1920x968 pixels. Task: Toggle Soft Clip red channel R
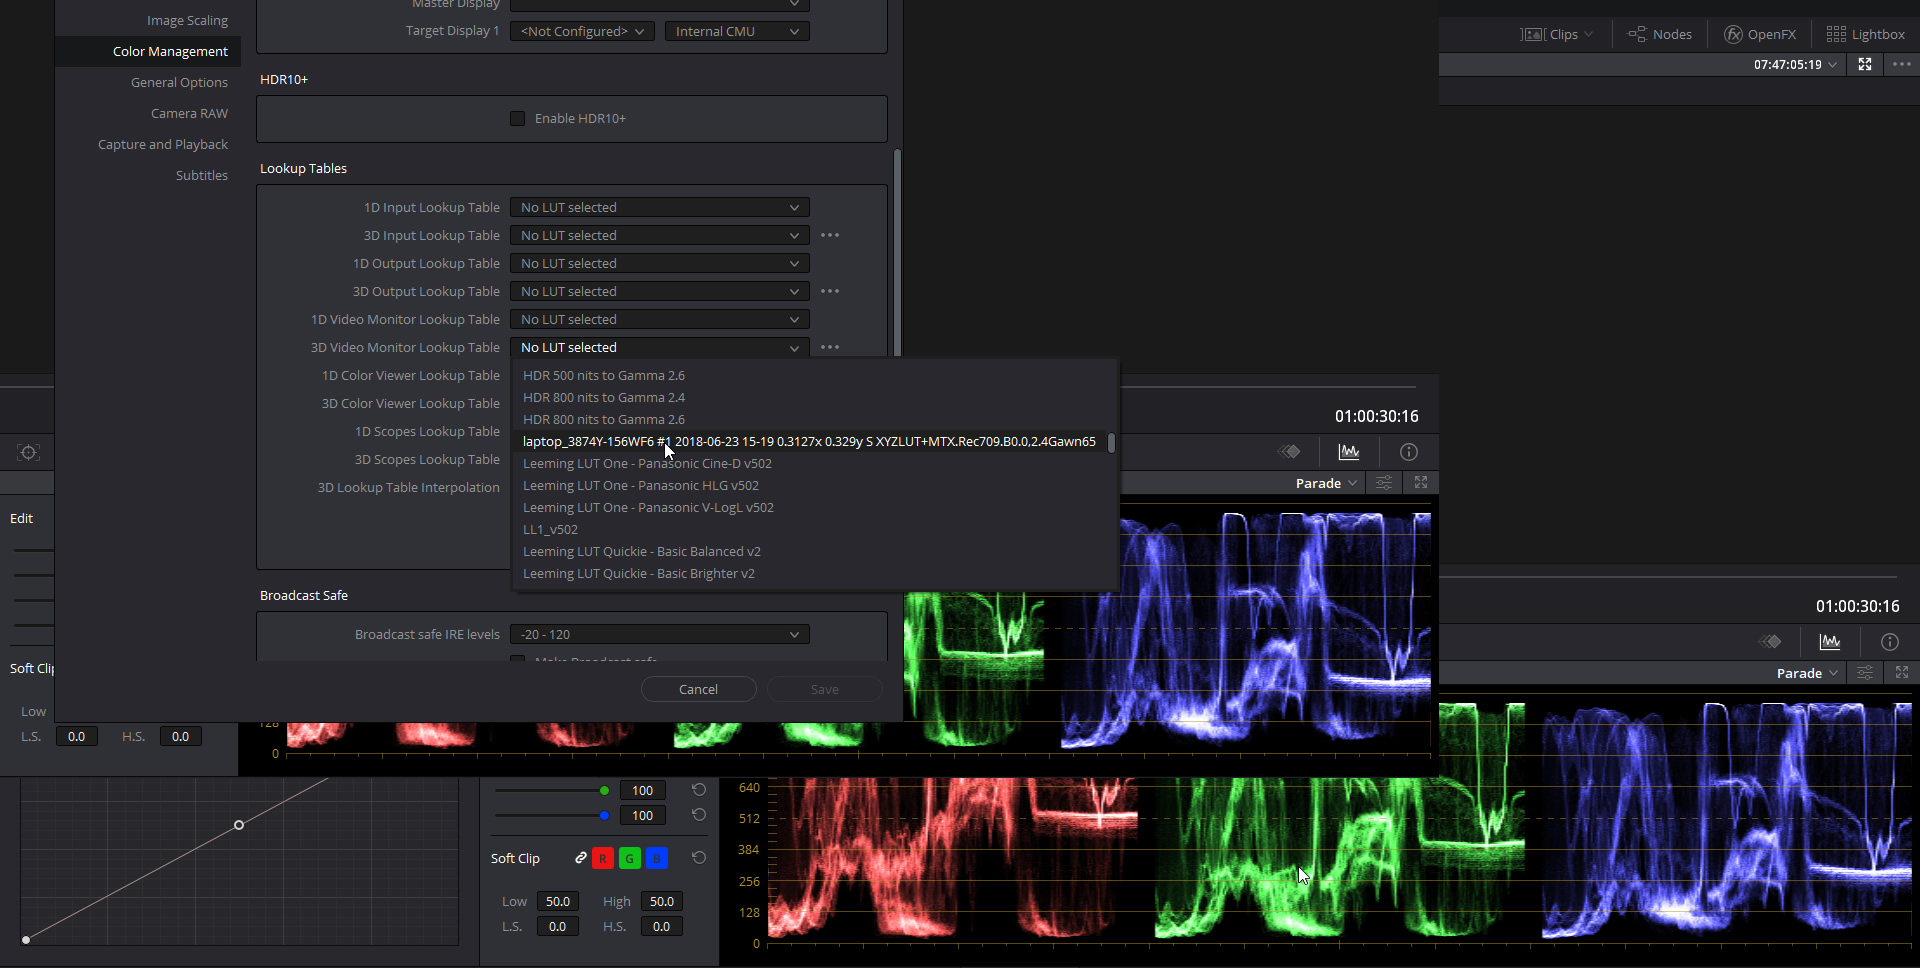(x=603, y=858)
